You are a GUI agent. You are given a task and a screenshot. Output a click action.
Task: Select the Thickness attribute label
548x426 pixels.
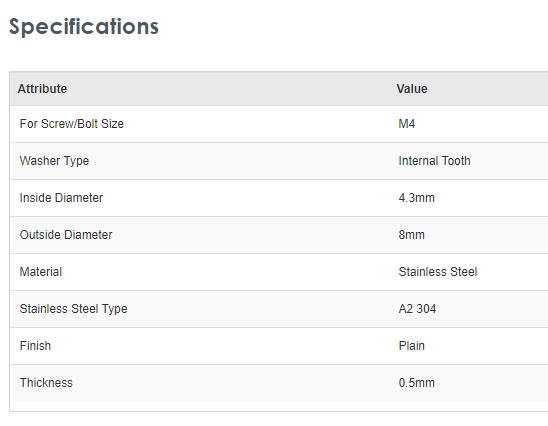click(x=46, y=383)
